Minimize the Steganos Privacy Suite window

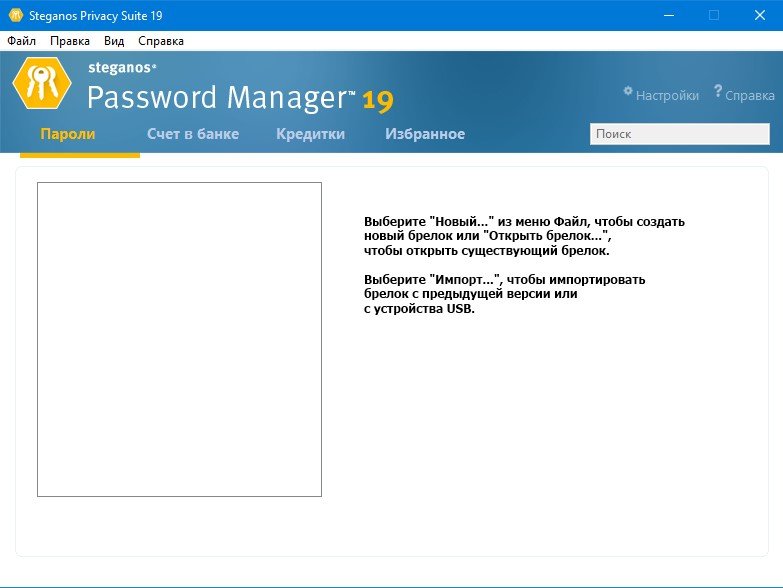pos(669,15)
